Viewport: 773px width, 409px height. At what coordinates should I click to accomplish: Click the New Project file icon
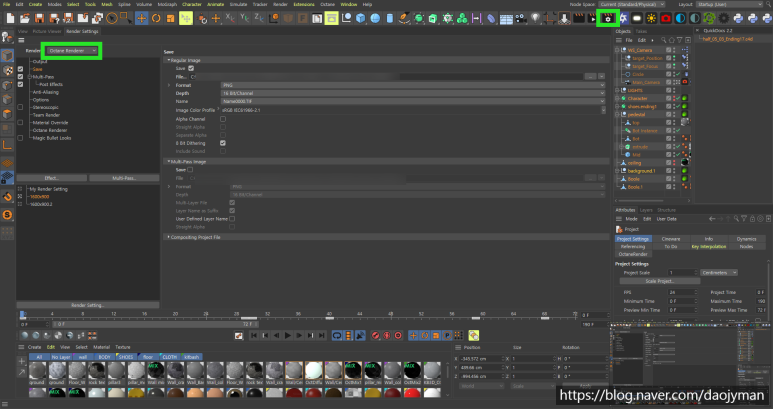tap(10, 19)
